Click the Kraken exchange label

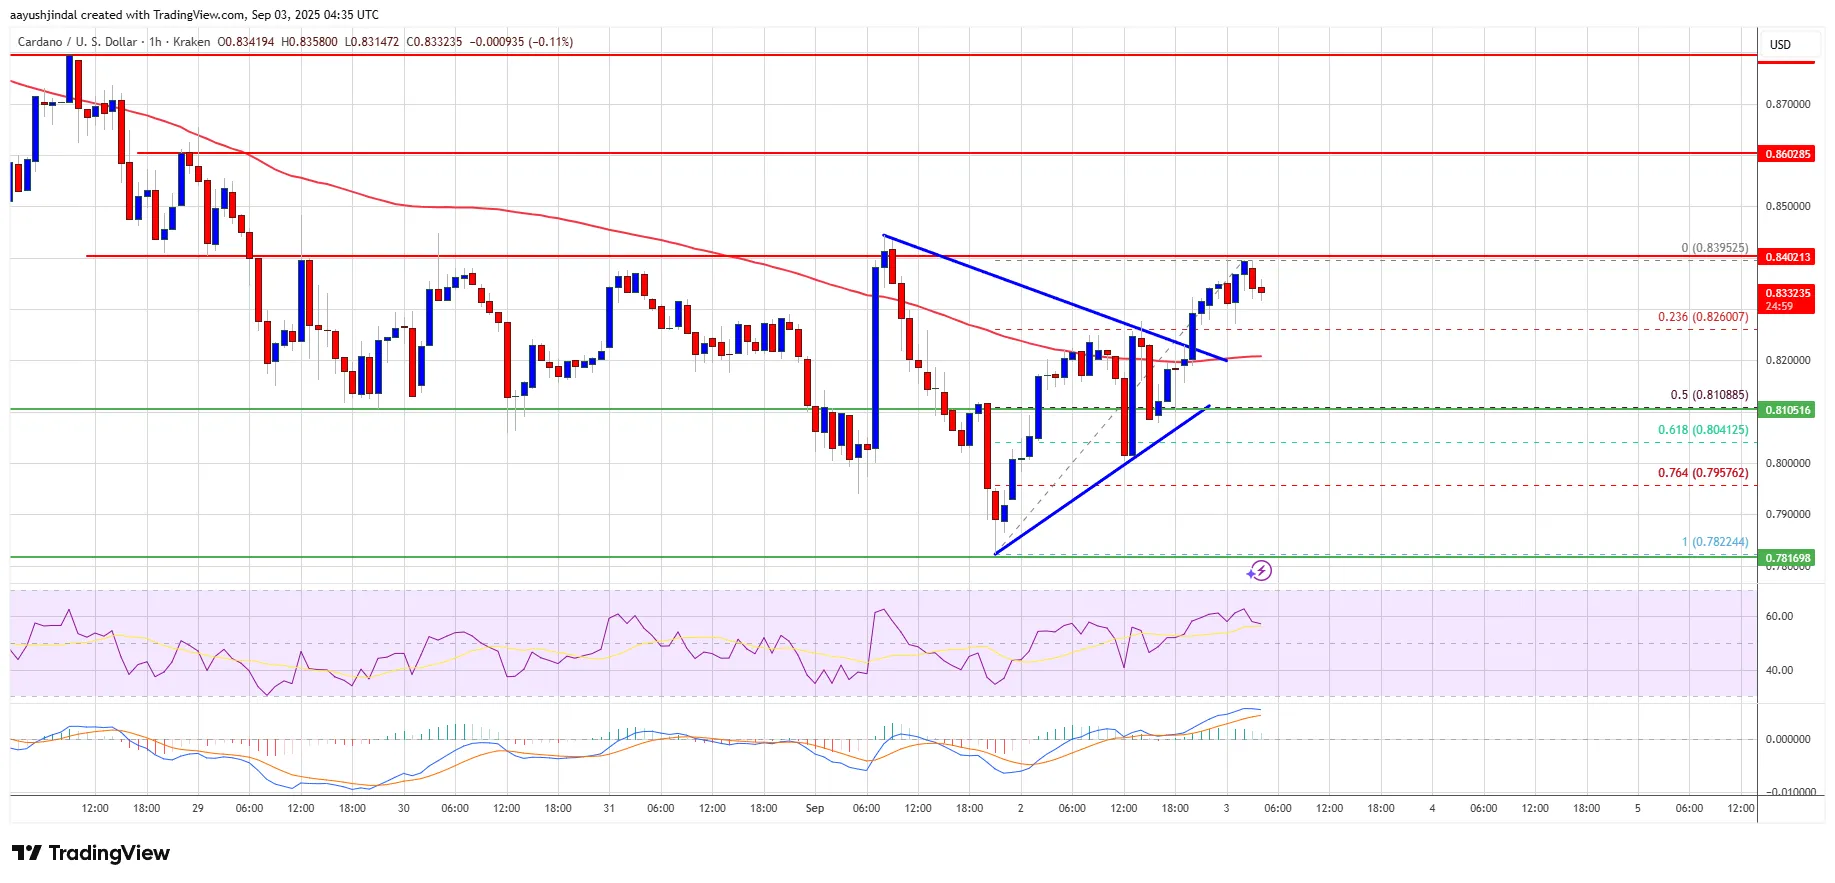[191, 42]
